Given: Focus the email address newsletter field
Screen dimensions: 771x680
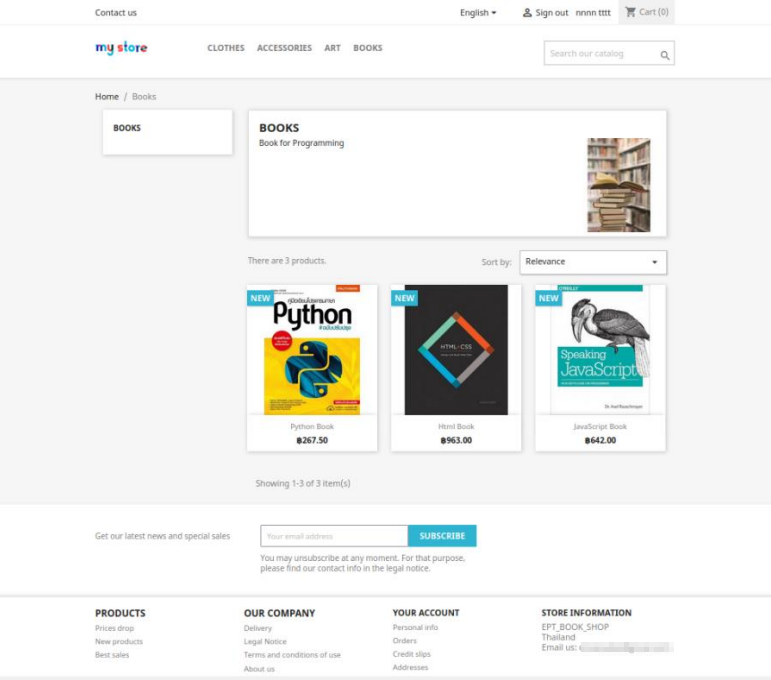Looking at the screenshot, I should point(334,536).
